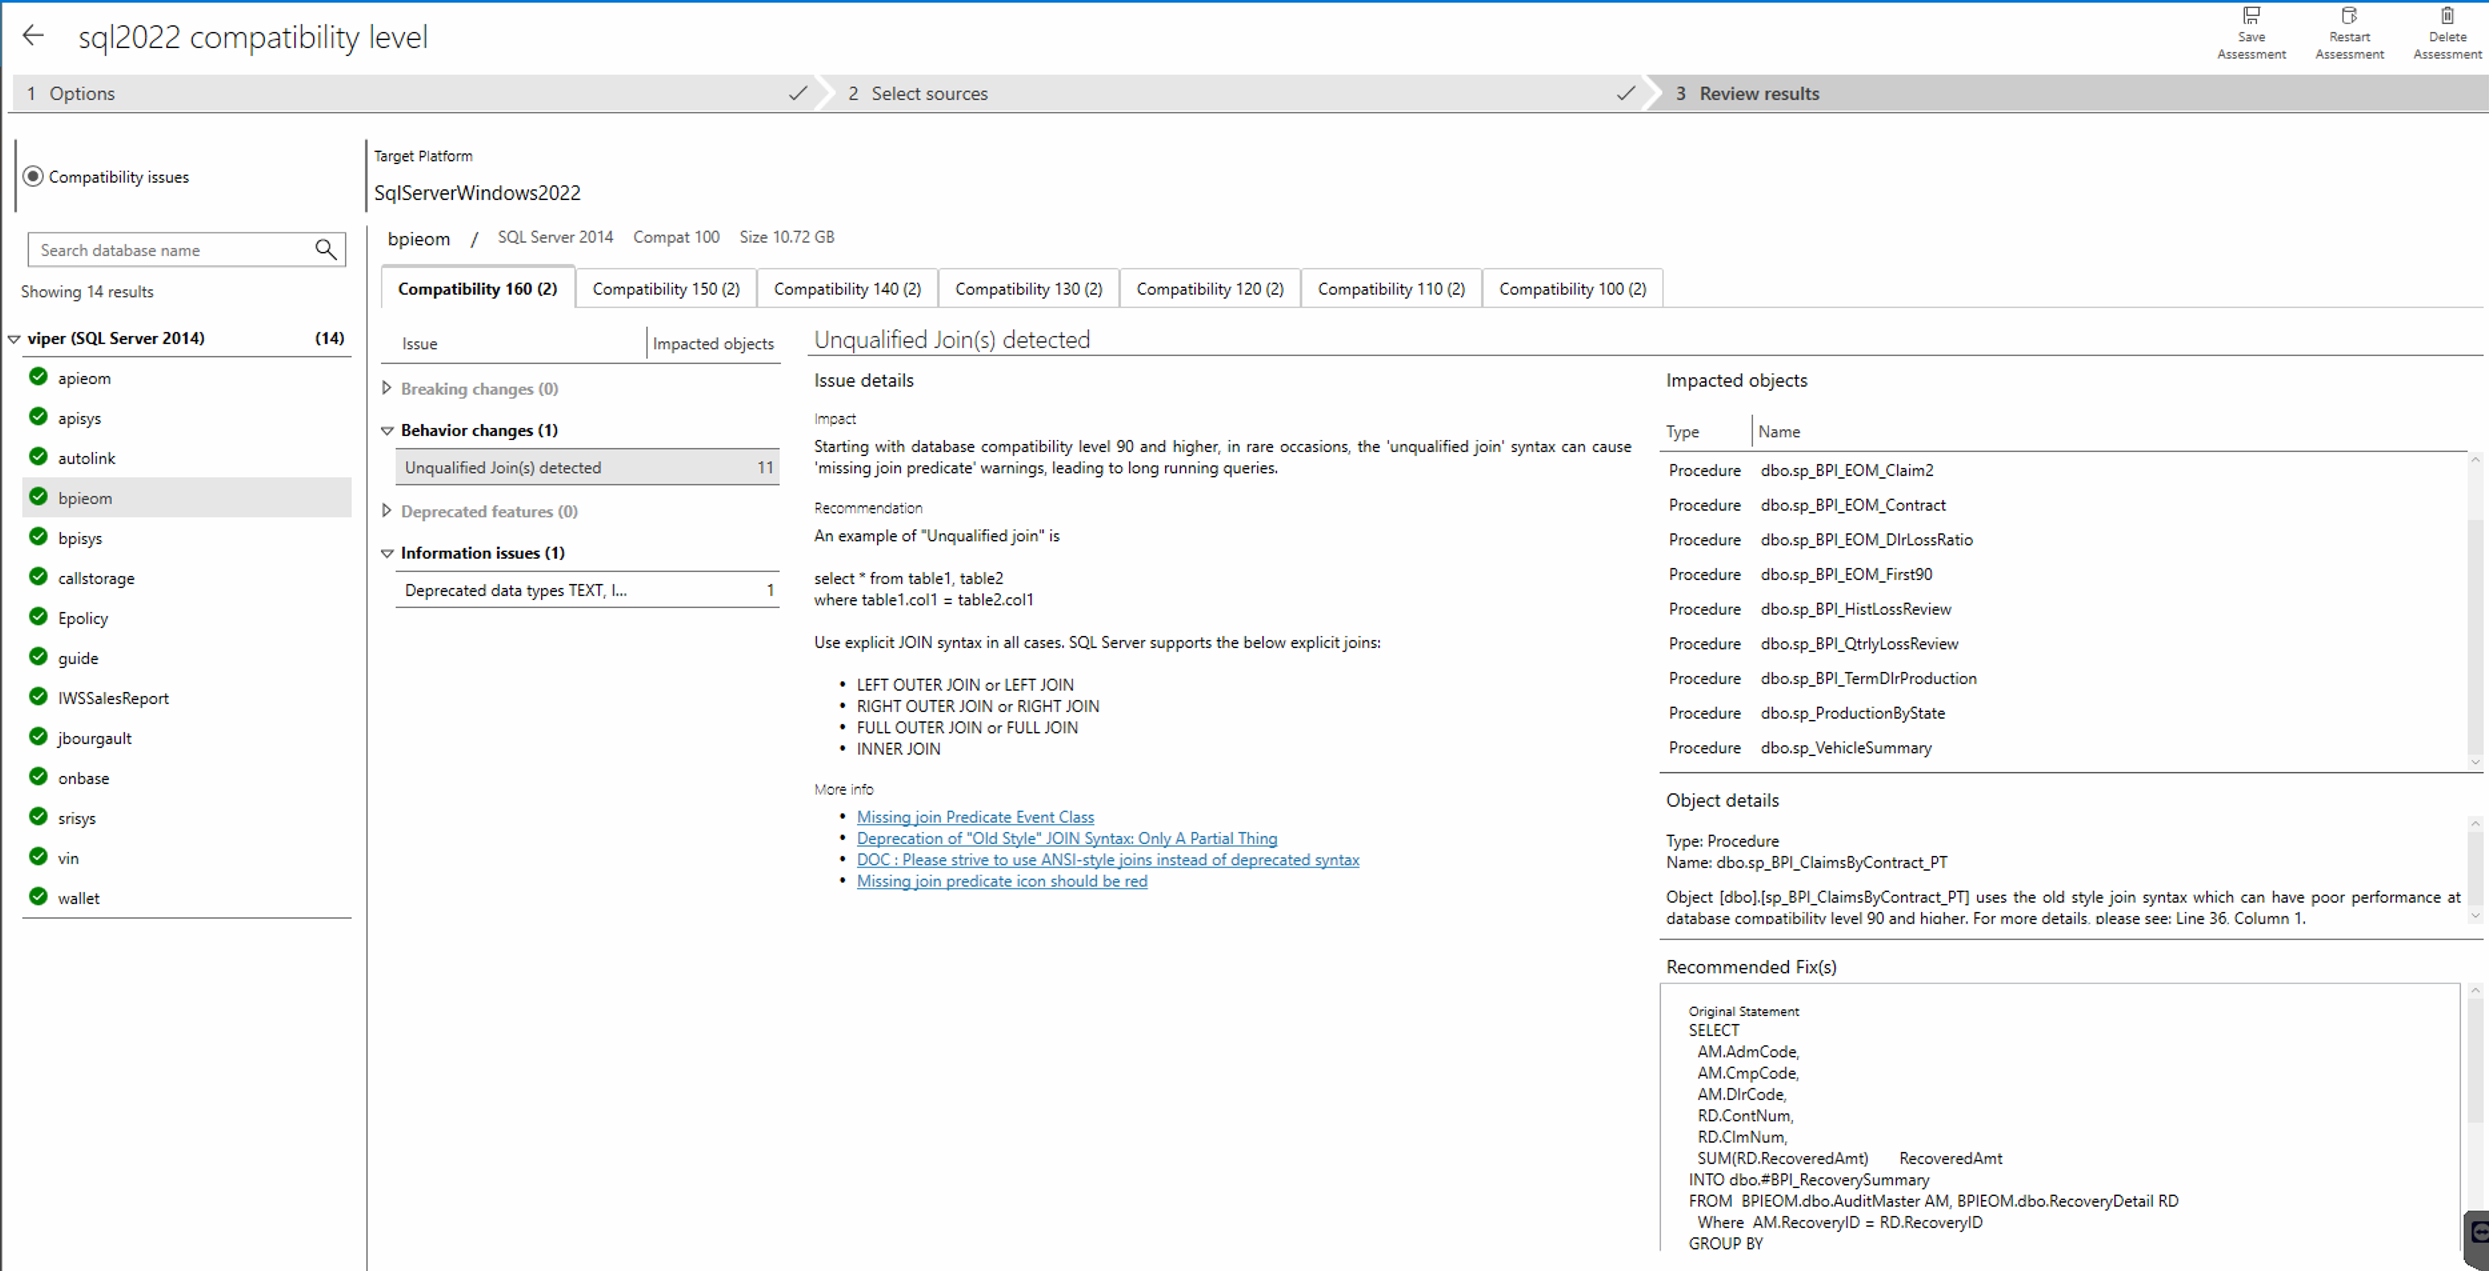Select the Deprecated data types TEXT issue row
The image size is (2489, 1271).
(x=587, y=590)
